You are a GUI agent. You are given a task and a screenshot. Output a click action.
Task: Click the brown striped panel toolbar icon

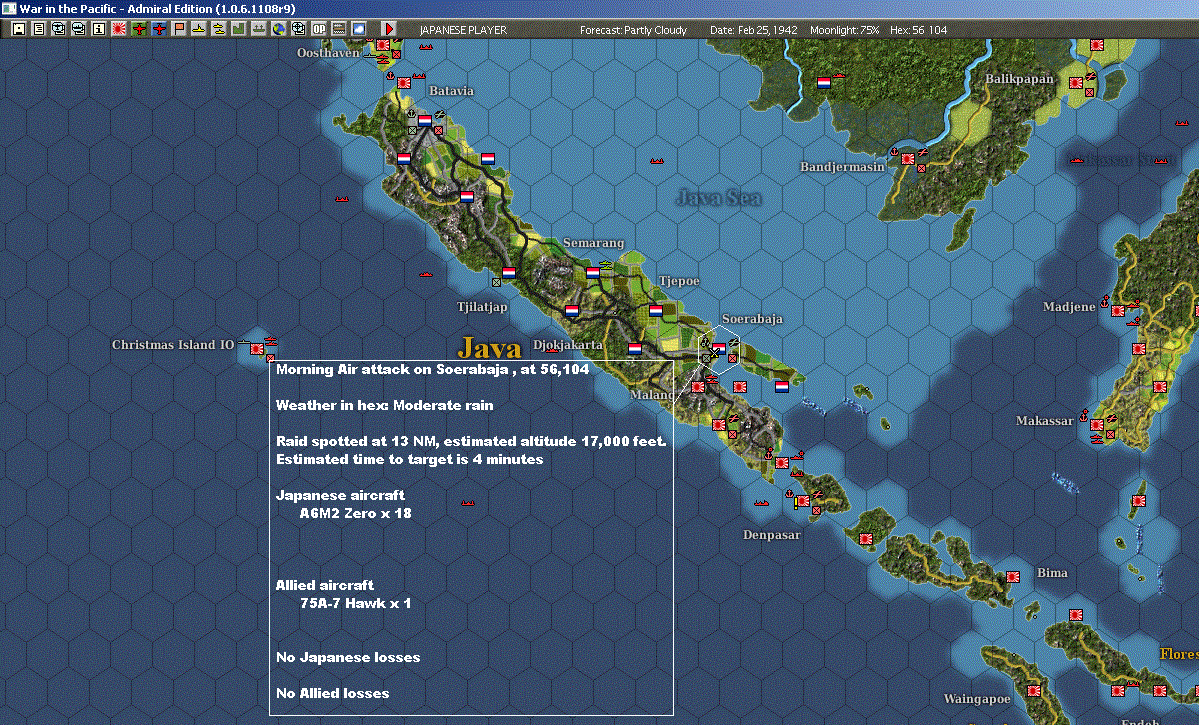(x=338, y=29)
